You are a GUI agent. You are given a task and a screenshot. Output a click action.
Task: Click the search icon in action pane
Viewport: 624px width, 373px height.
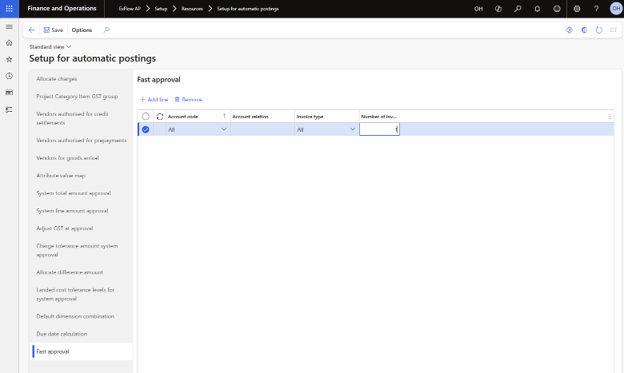click(107, 30)
